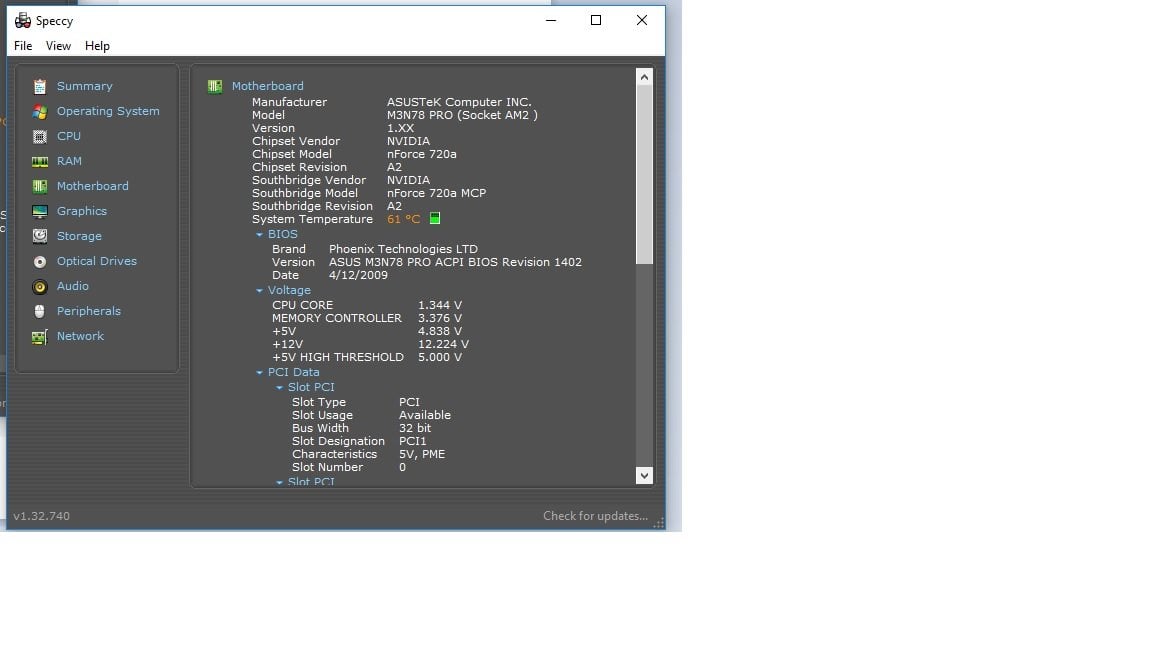Click the ASUSTeK Computer INC. manufacturer value
The height and width of the screenshot is (648, 1152).
coord(459,102)
